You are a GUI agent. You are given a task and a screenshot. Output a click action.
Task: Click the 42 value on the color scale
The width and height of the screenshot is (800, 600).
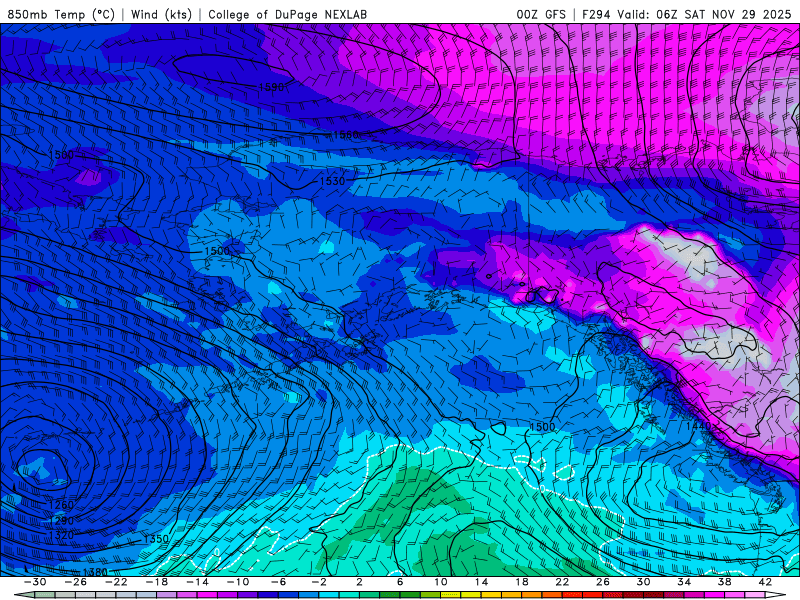[x=765, y=582]
